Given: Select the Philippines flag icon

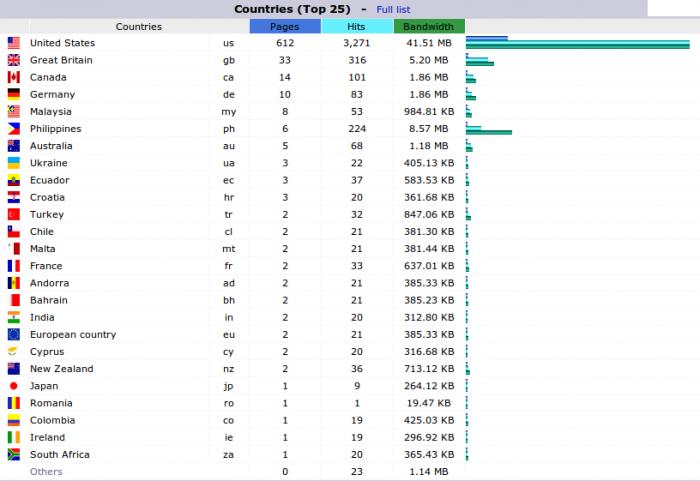Looking at the screenshot, I should pyautogui.click(x=14, y=129).
